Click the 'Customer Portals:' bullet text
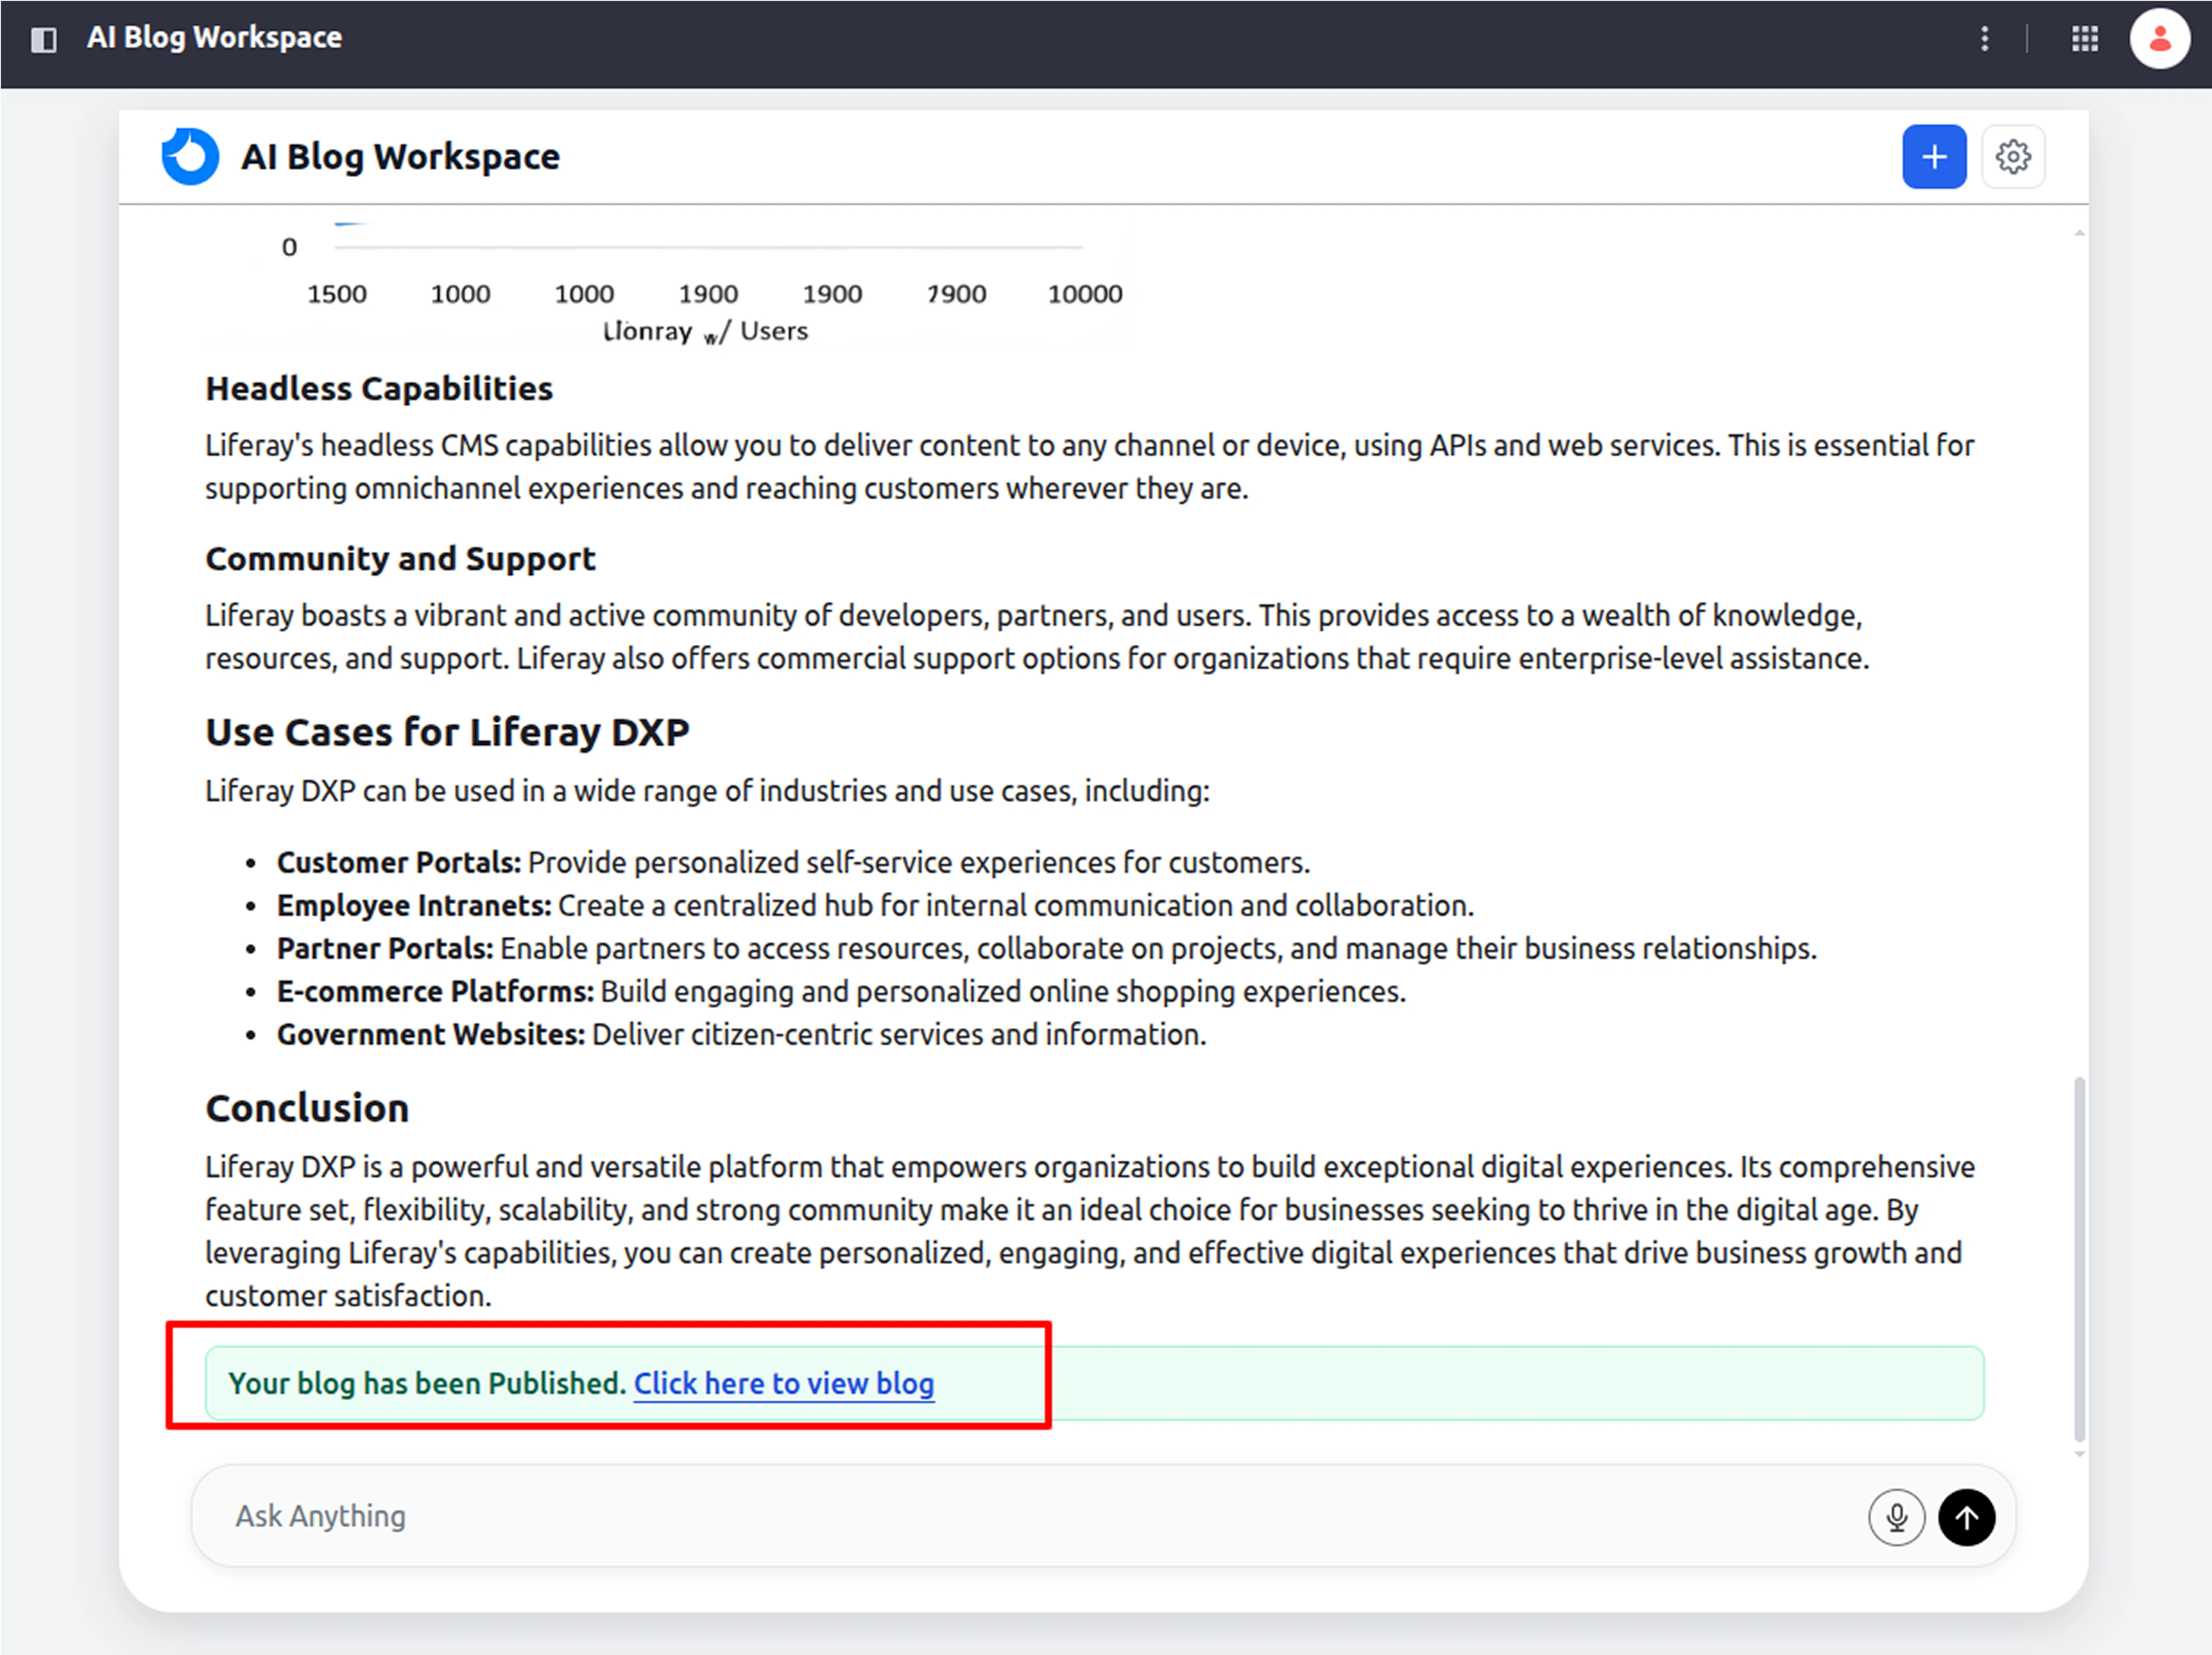The width and height of the screenshot is (2212, 1655). (399, 862)
